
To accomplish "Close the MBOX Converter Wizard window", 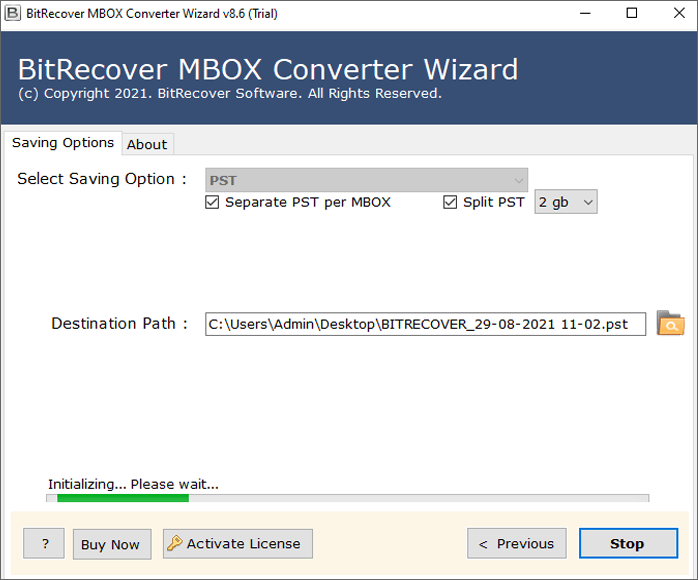I will pyautogui.click(x=679, y=13).
